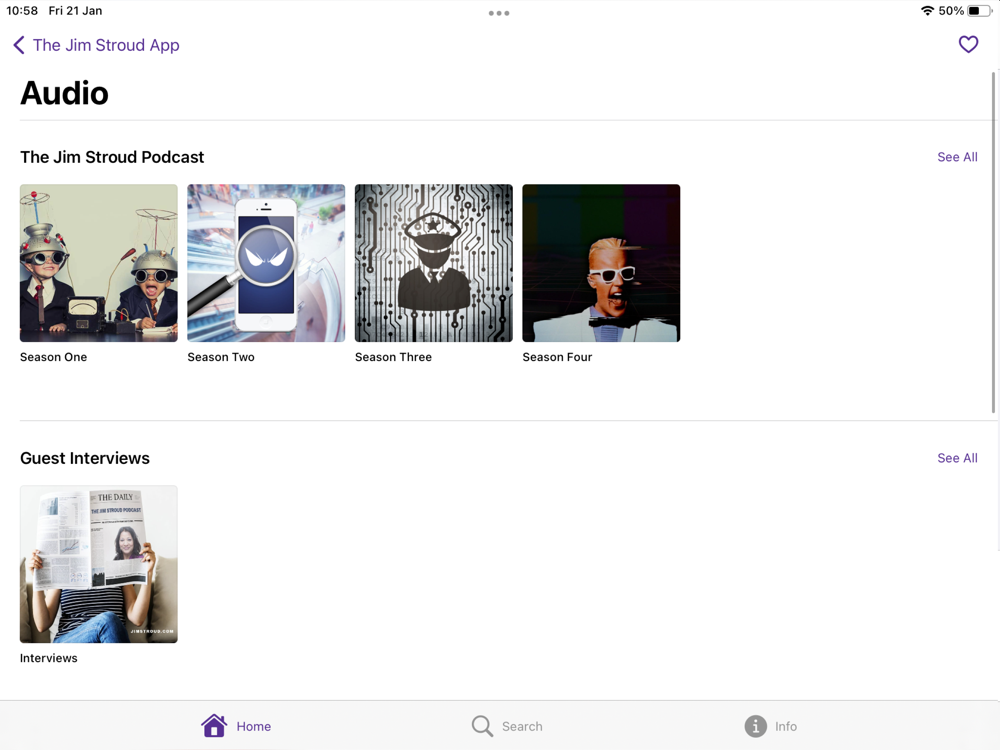Select the Season Three label
Viewport: 1000px width, 750px height.
point(393,357)
